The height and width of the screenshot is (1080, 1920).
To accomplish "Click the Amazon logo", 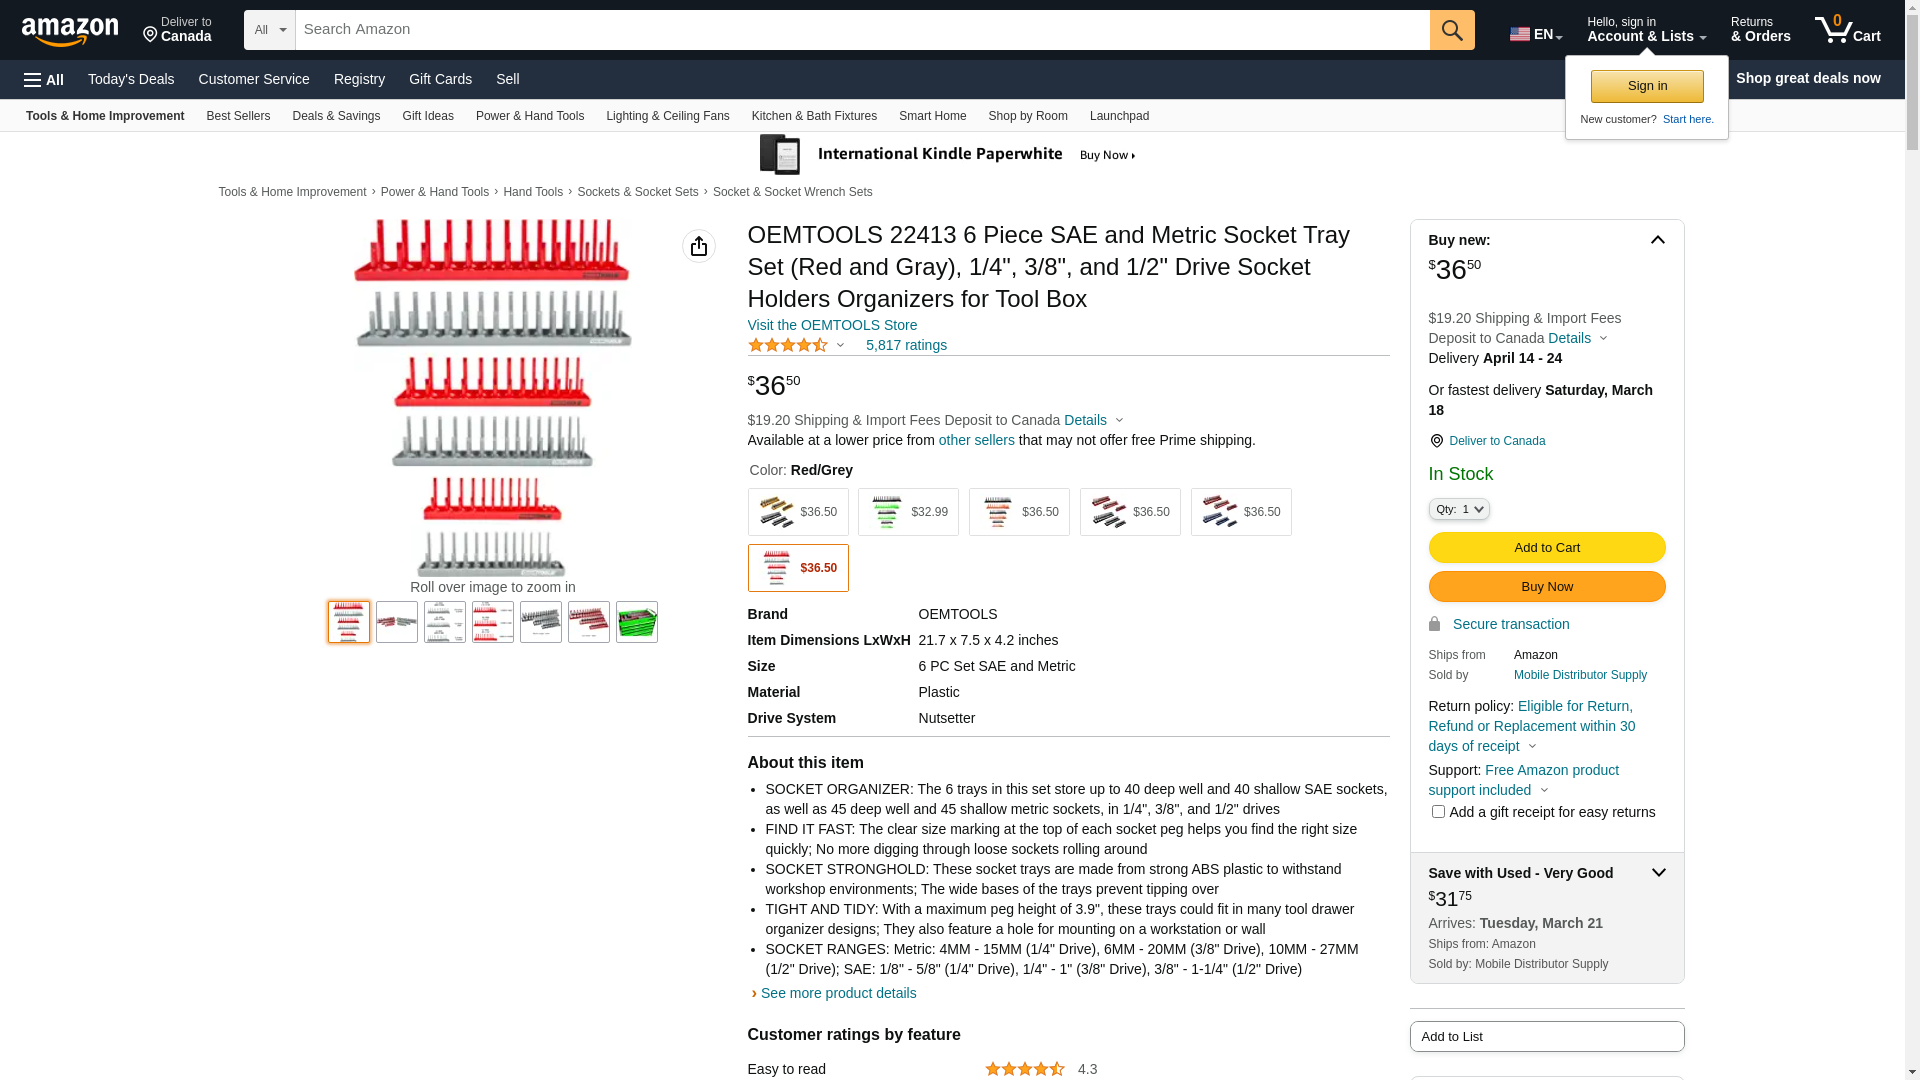I will (70, 31).
